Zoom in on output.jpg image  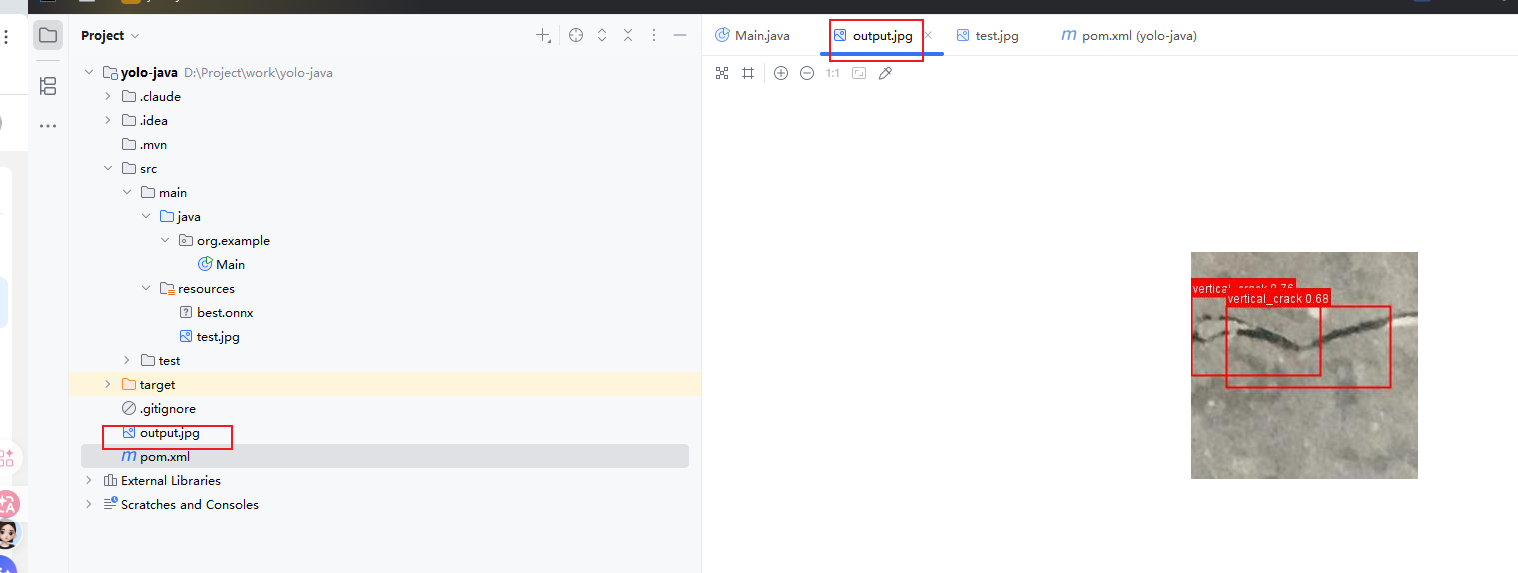point(781,73)
